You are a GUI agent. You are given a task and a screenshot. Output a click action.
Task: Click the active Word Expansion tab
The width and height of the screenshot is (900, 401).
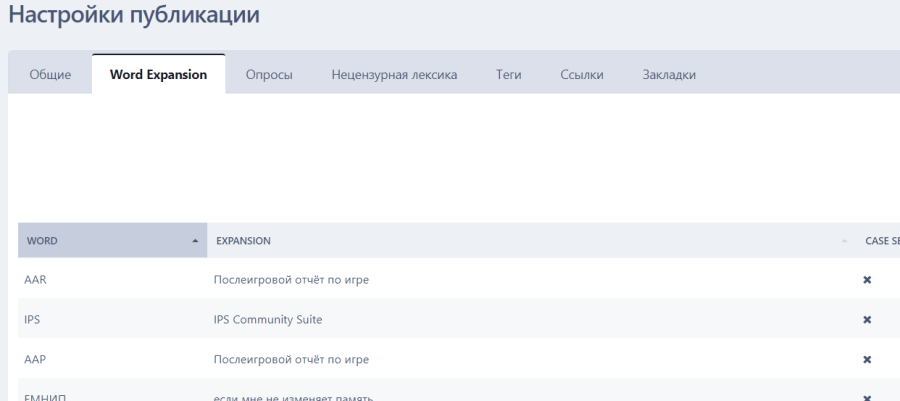pyautogui.click(x=159, y=75)
